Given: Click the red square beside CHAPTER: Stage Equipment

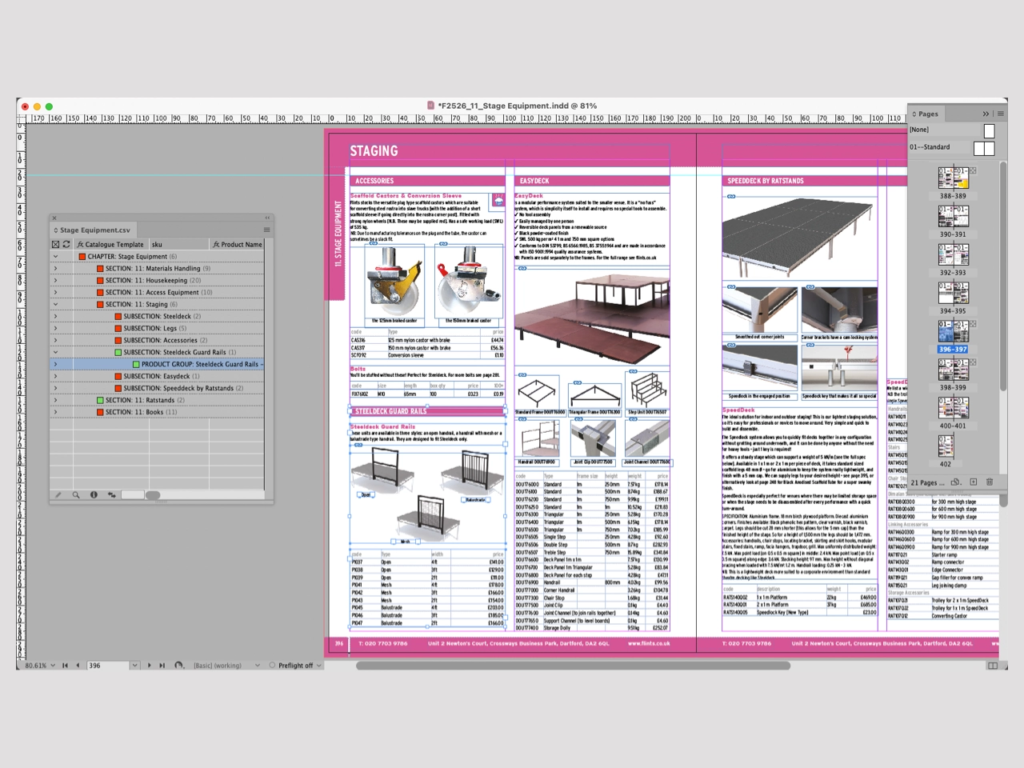Looking at the screenshot, I should (x=82, y=257).
